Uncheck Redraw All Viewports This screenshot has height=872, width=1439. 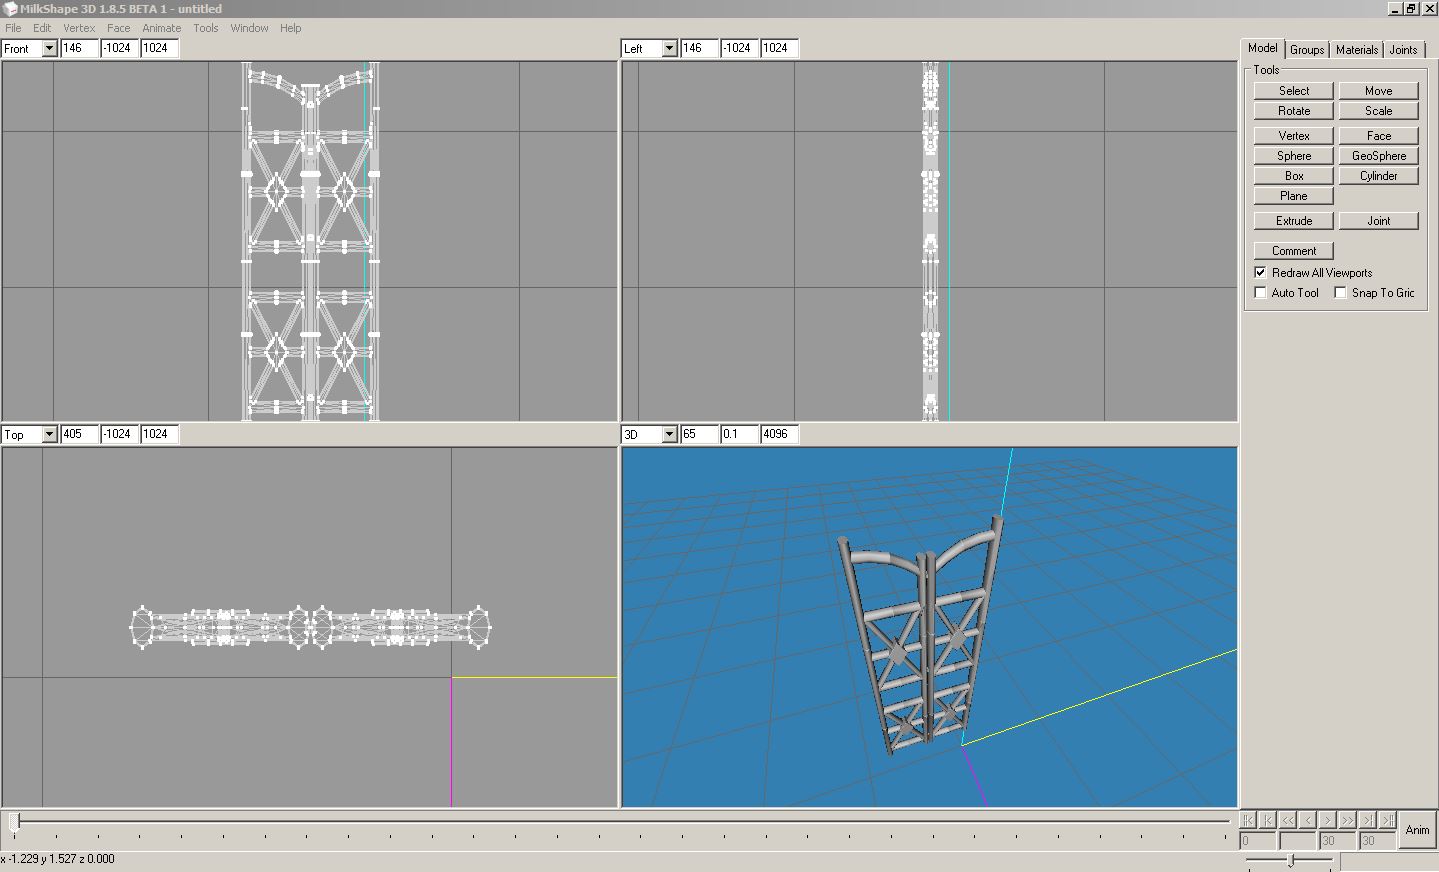tap(1260, 272)
